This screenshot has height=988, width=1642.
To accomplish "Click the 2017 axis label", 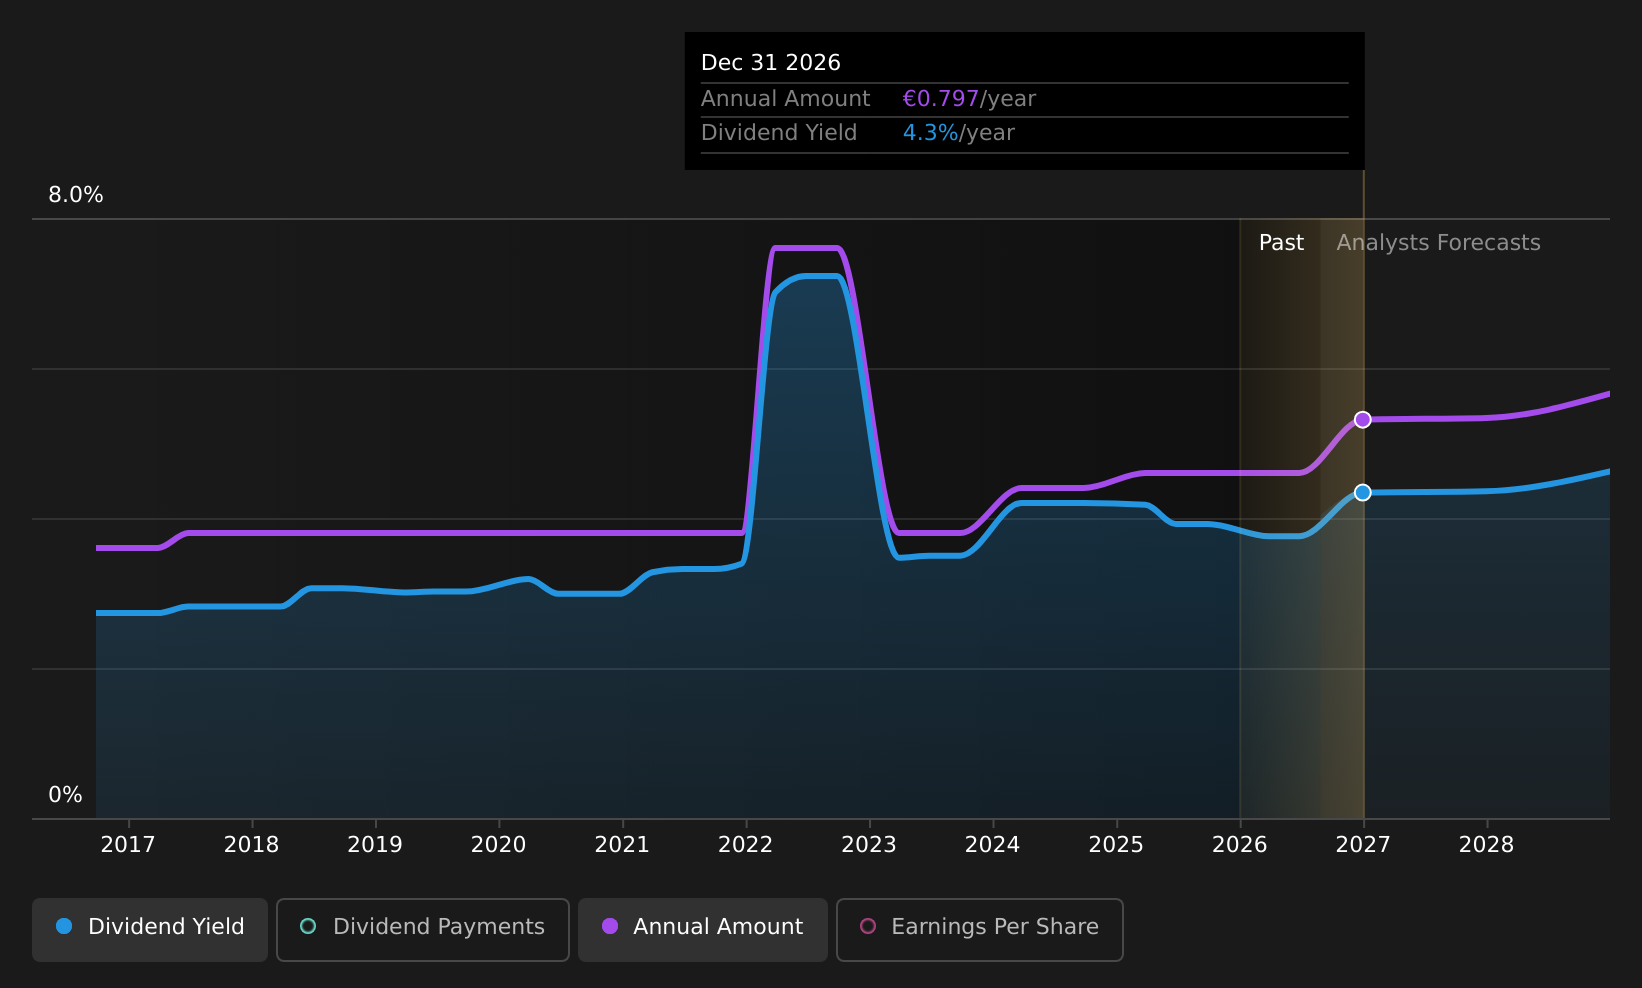I will 128,845.
